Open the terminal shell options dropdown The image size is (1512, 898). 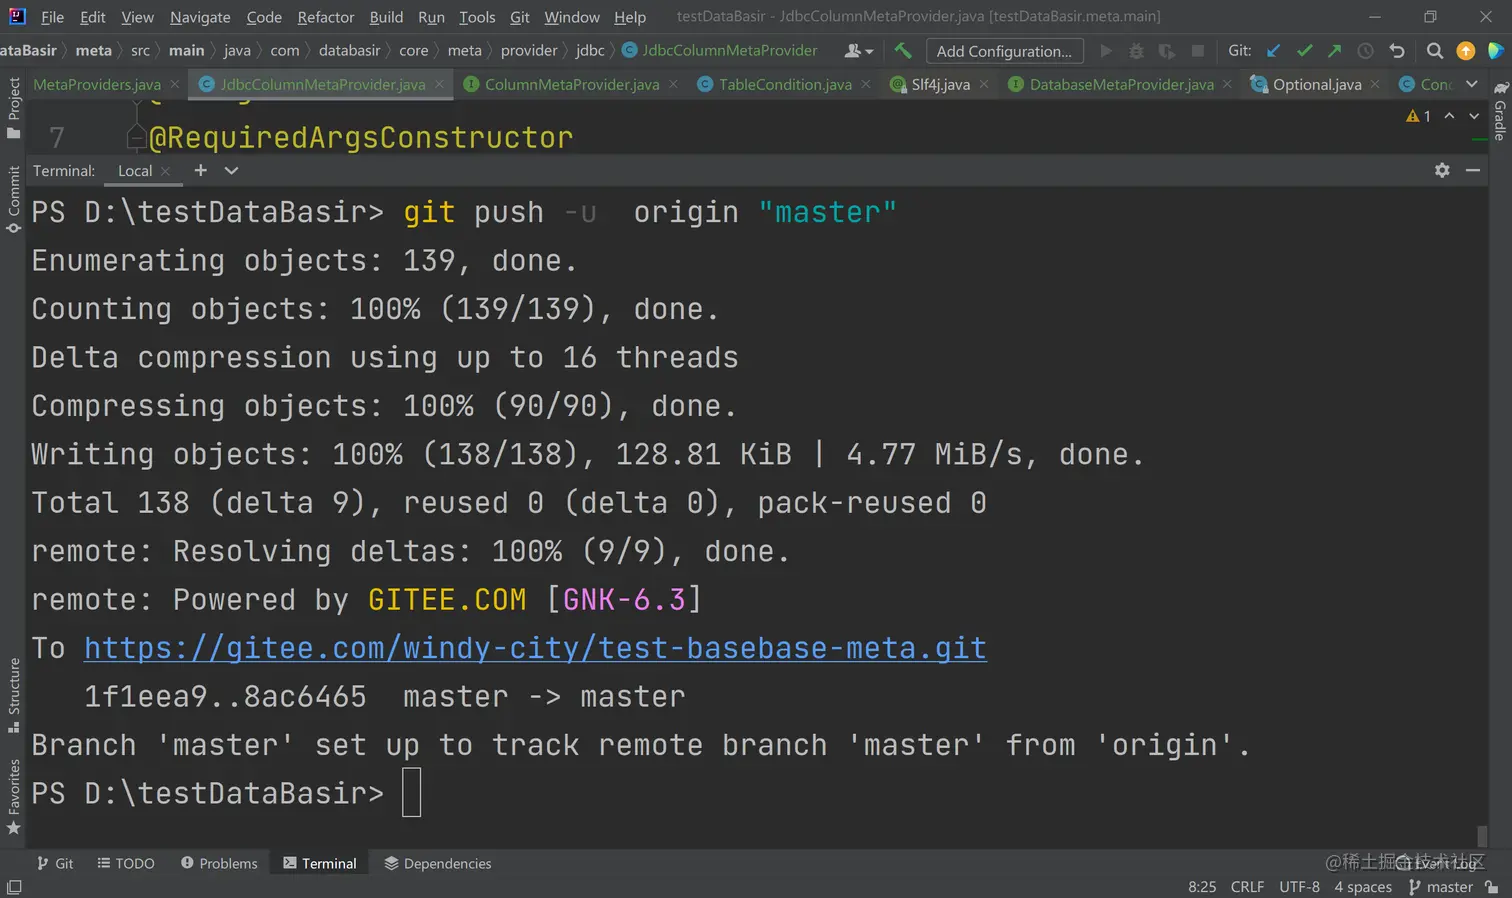[x=231, y=170]
